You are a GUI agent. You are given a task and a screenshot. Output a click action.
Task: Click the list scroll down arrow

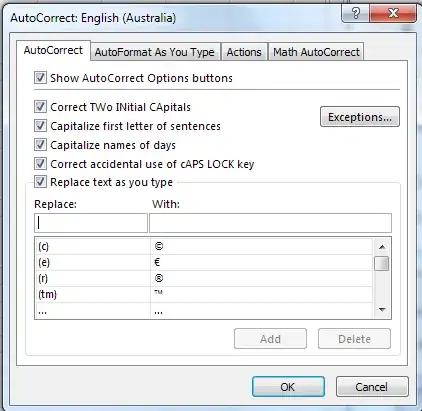pos(382,310)
